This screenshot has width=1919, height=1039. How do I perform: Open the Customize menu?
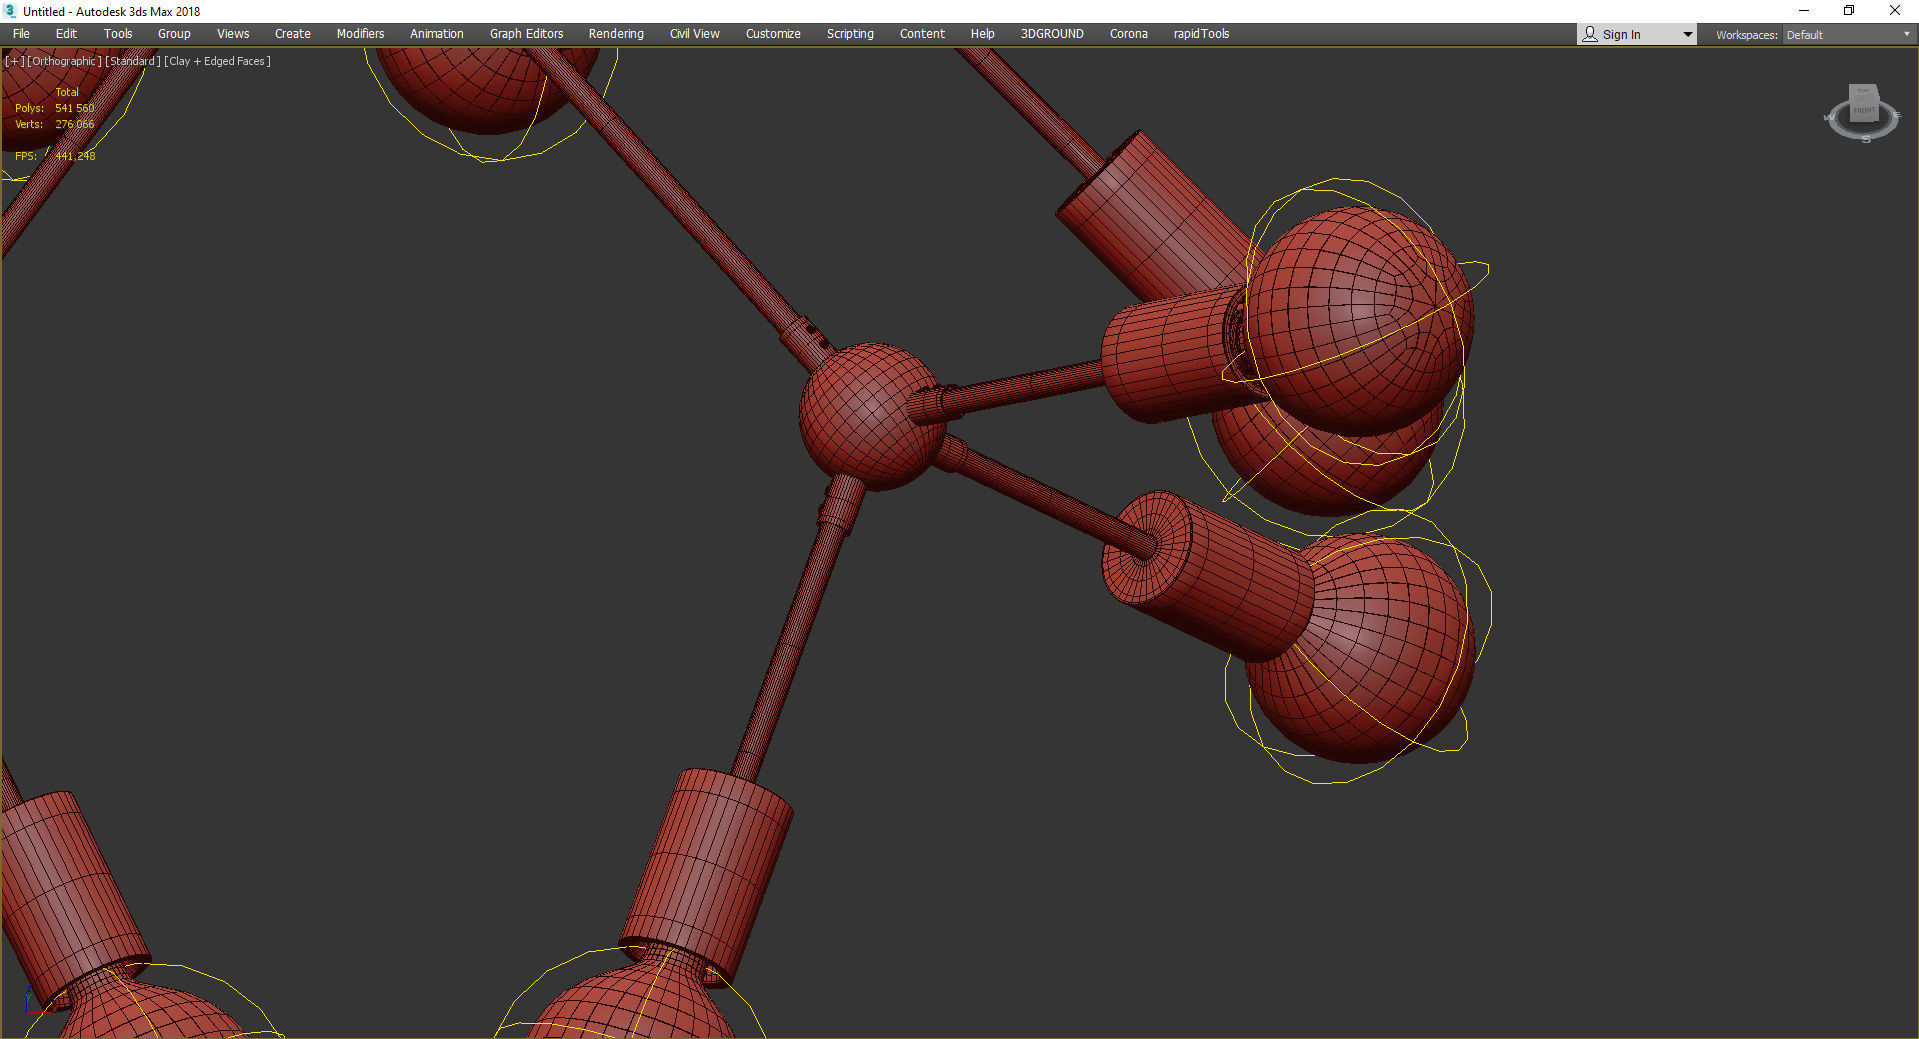(x=773, y=34)
